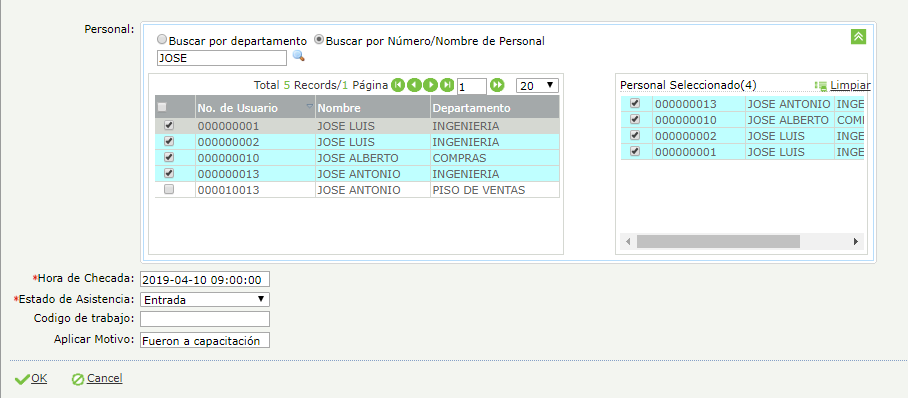This screenshot has height=398, width=908.
Task: Click the magnifier search icon beside JOSE
Action: (298, 56)
